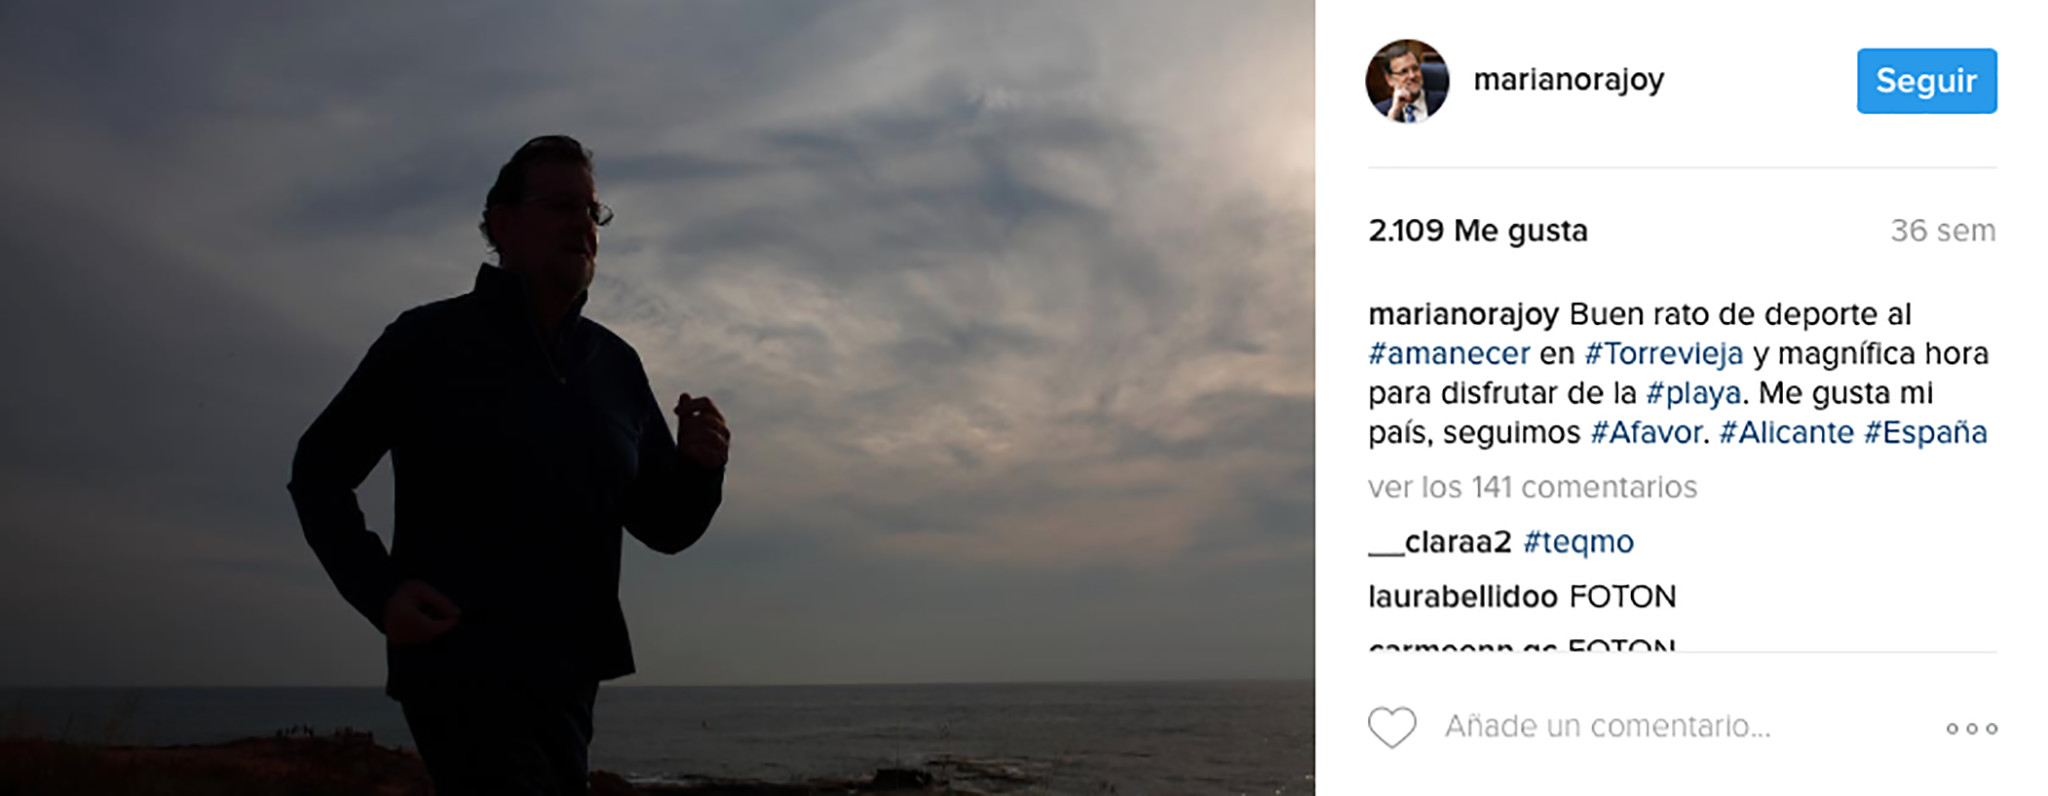Open marianorajoy profile picture avatar
Screen dimensions: 2048x796
1407,81
